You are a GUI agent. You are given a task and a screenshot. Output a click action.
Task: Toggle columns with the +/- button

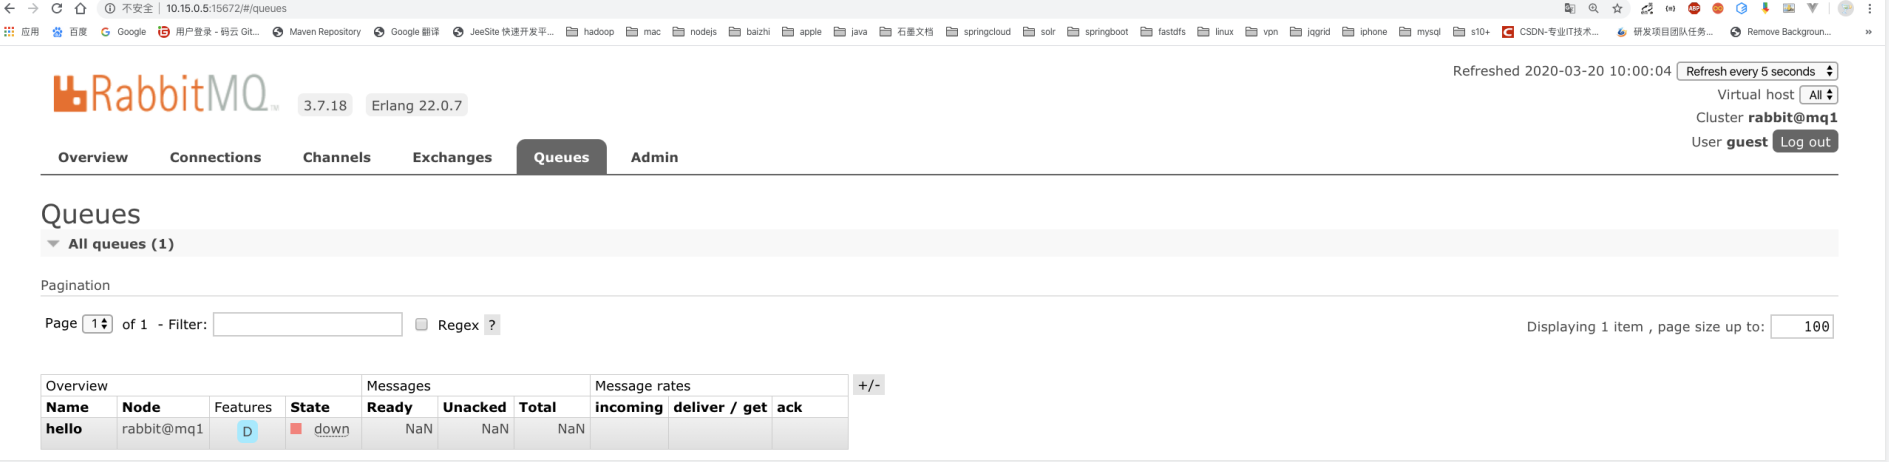[869, 385]
